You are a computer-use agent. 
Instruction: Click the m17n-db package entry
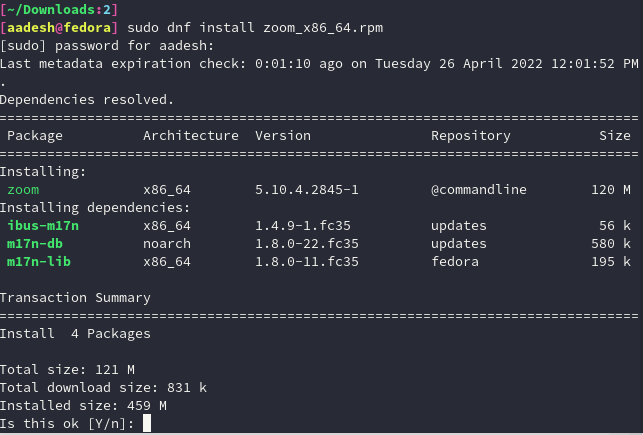tap(35, 244)
